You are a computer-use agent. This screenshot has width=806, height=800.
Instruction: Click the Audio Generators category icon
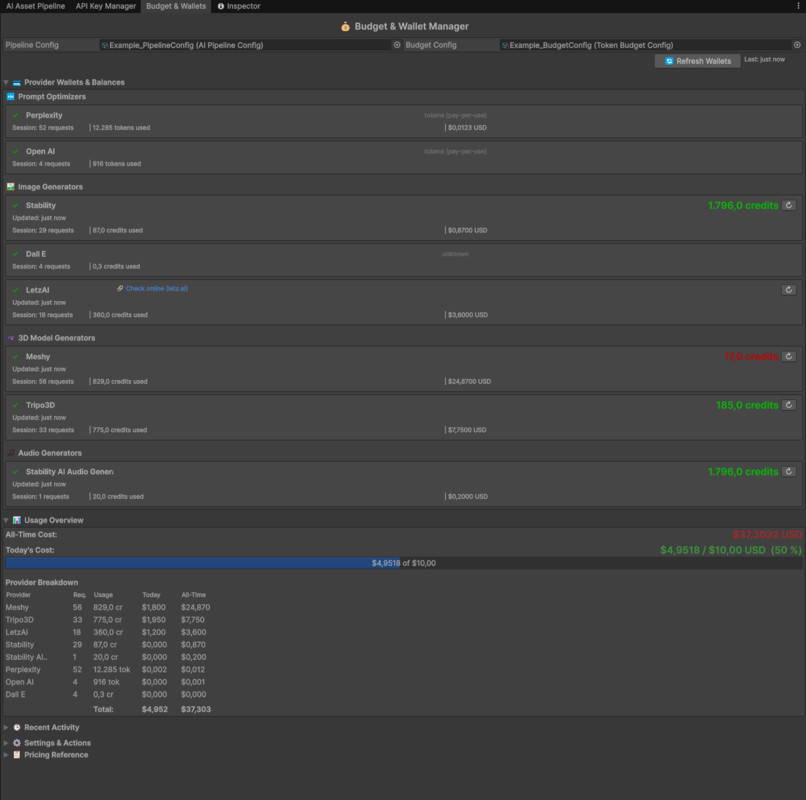click(x=10, y=453)
